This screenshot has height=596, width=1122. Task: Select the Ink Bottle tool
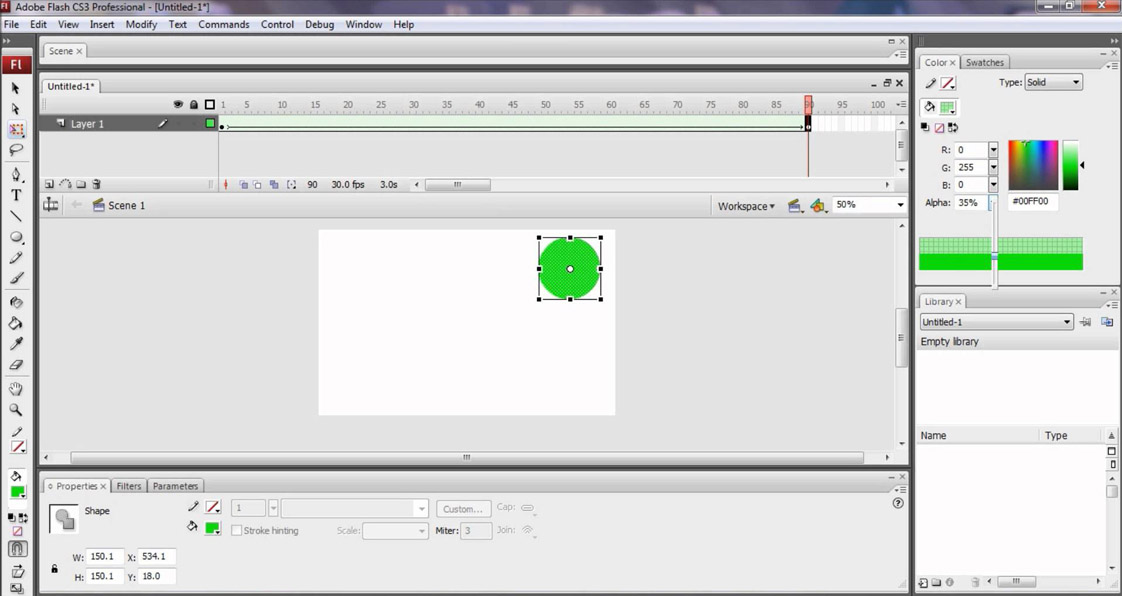tap(16, 303)
